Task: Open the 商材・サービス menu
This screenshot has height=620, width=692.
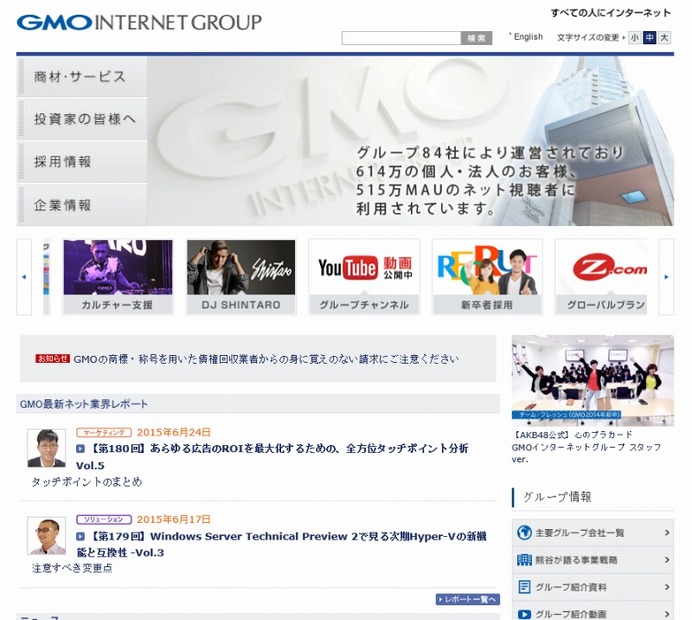Action: coord(82,77)
